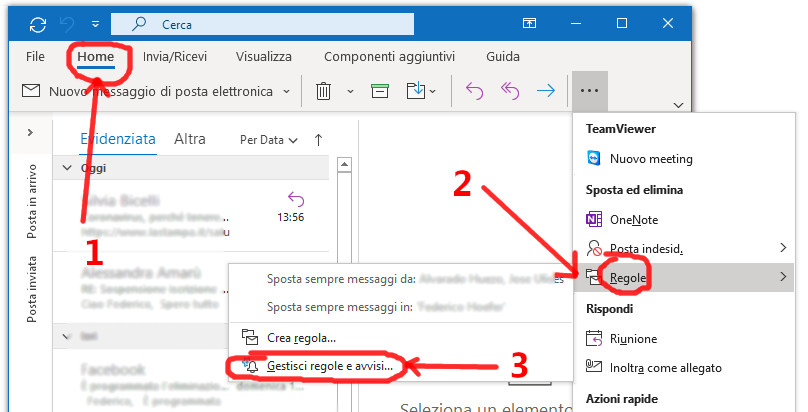Click the Send/Receive sync icon
The height and width of the screenshot is (412, 808).
(38, 23)
